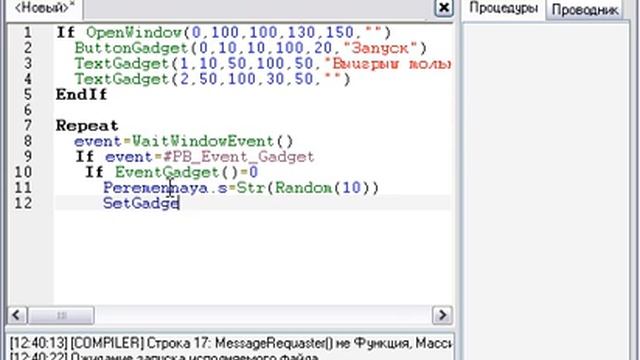Click the WaitWindowEvent() call
Screen dimensions: 640x360
point(212,141)
